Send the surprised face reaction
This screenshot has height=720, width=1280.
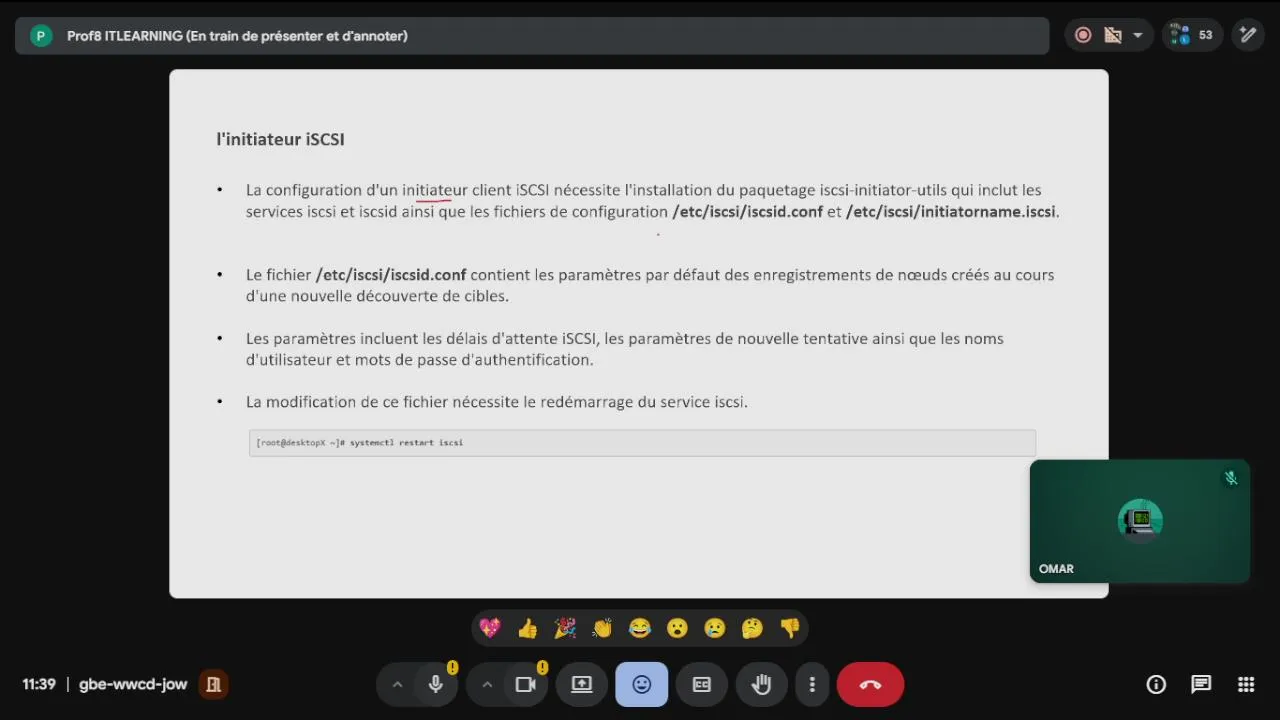tap(677, 628)
